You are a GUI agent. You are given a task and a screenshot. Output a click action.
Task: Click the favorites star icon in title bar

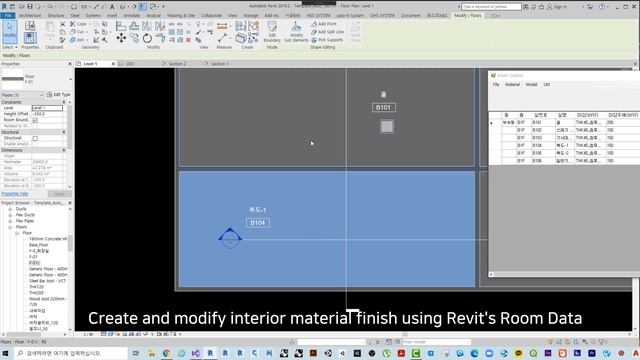(541, 7)
